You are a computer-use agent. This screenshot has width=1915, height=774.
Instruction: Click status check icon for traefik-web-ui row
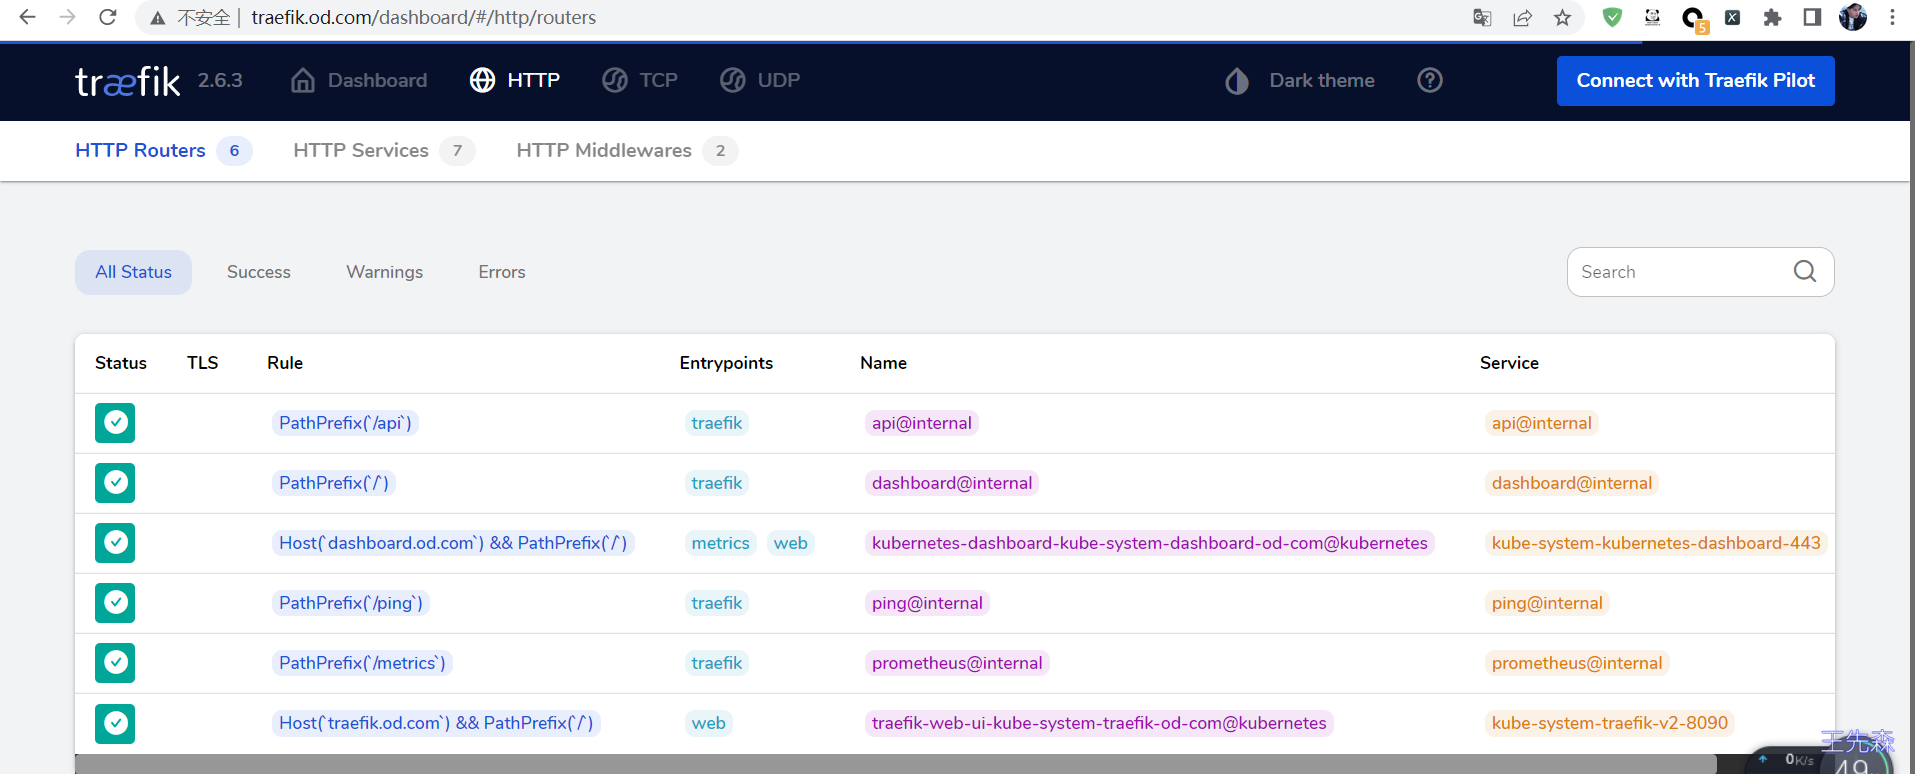click(115, 723)
